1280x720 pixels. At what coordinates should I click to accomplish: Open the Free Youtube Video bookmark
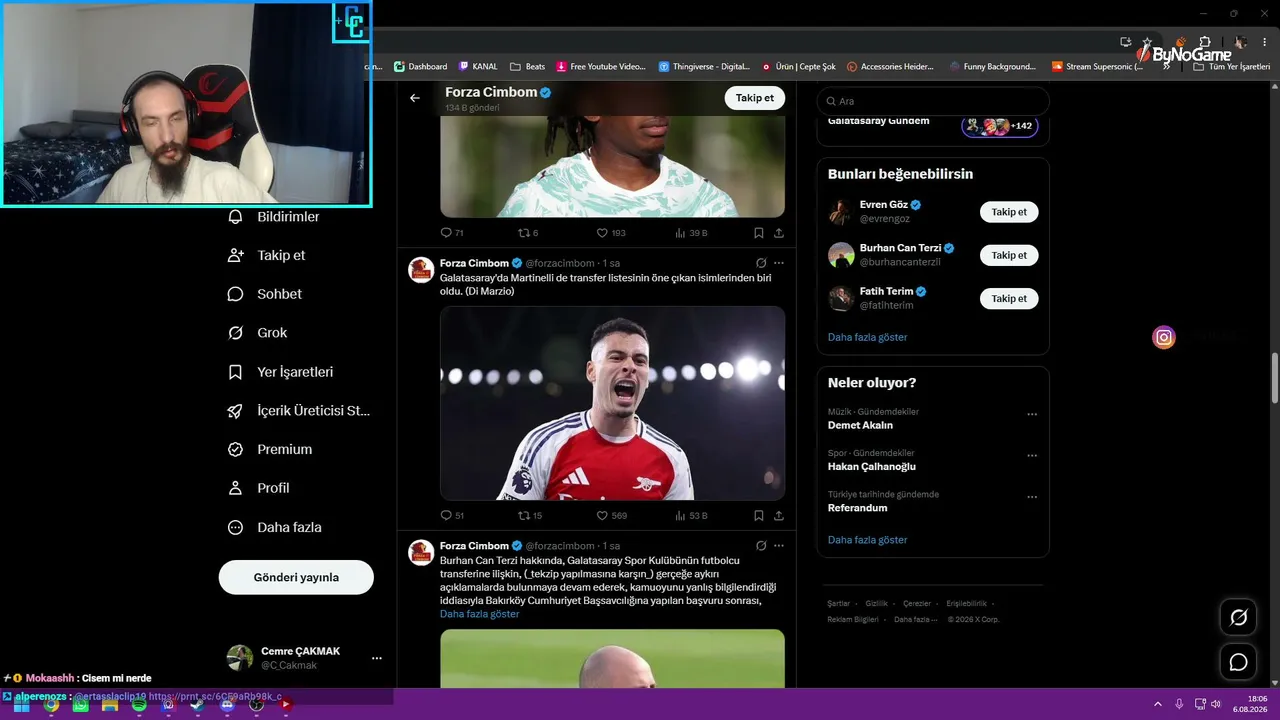click(602, 67)
